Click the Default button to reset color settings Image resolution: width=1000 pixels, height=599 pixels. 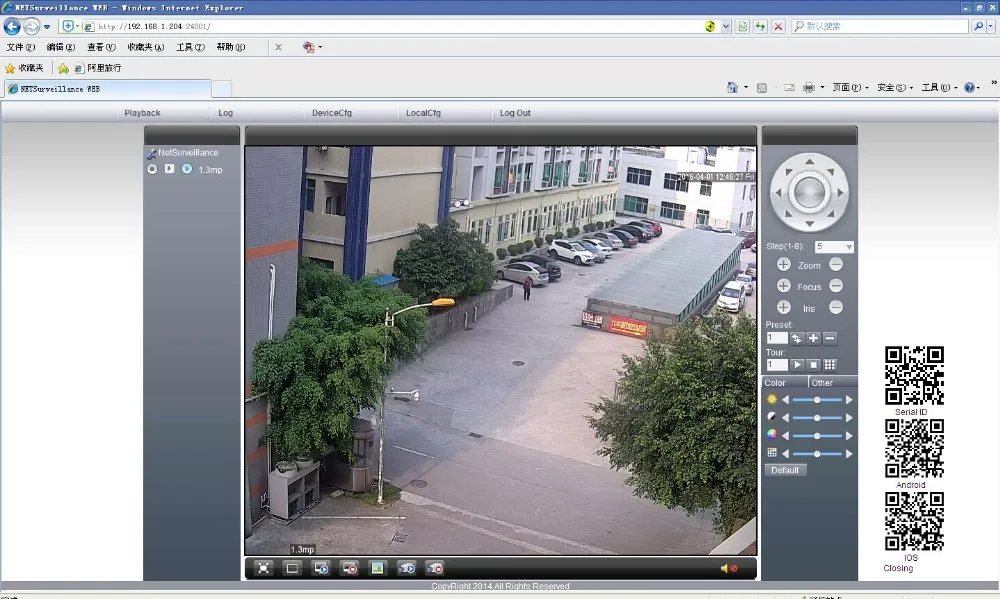[x=785, y=470]
